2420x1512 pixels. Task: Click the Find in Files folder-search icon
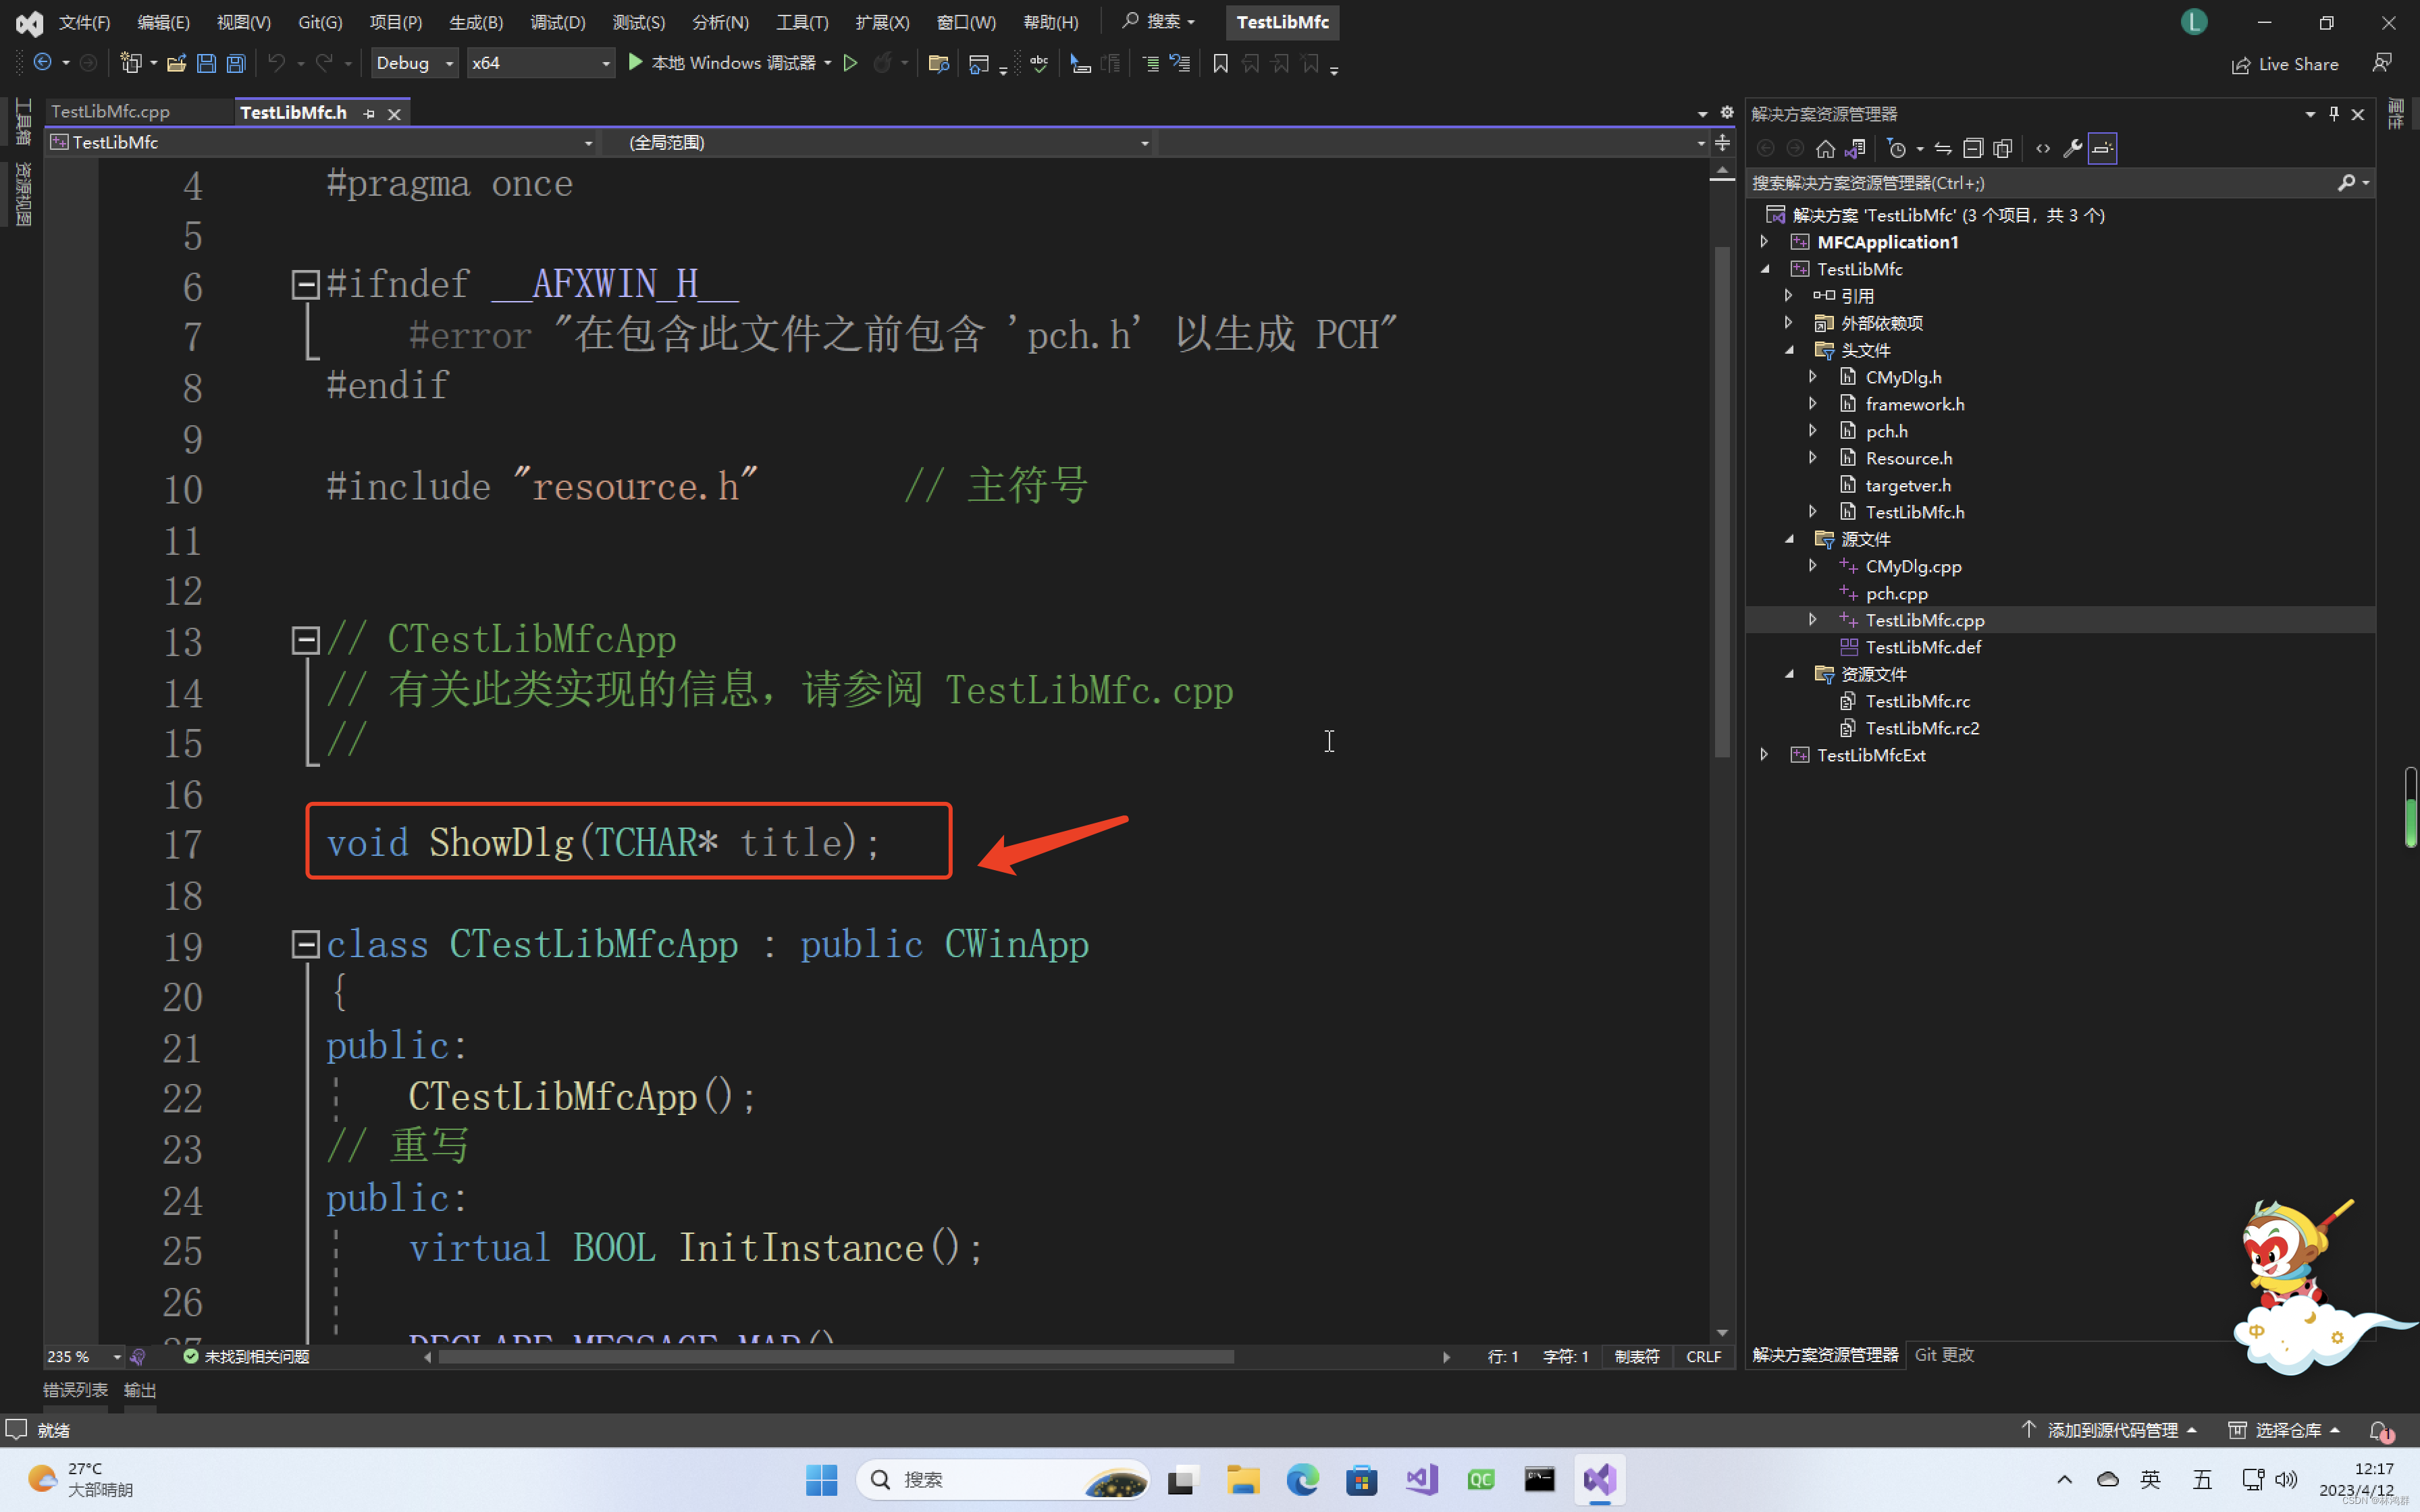[938, 64]
